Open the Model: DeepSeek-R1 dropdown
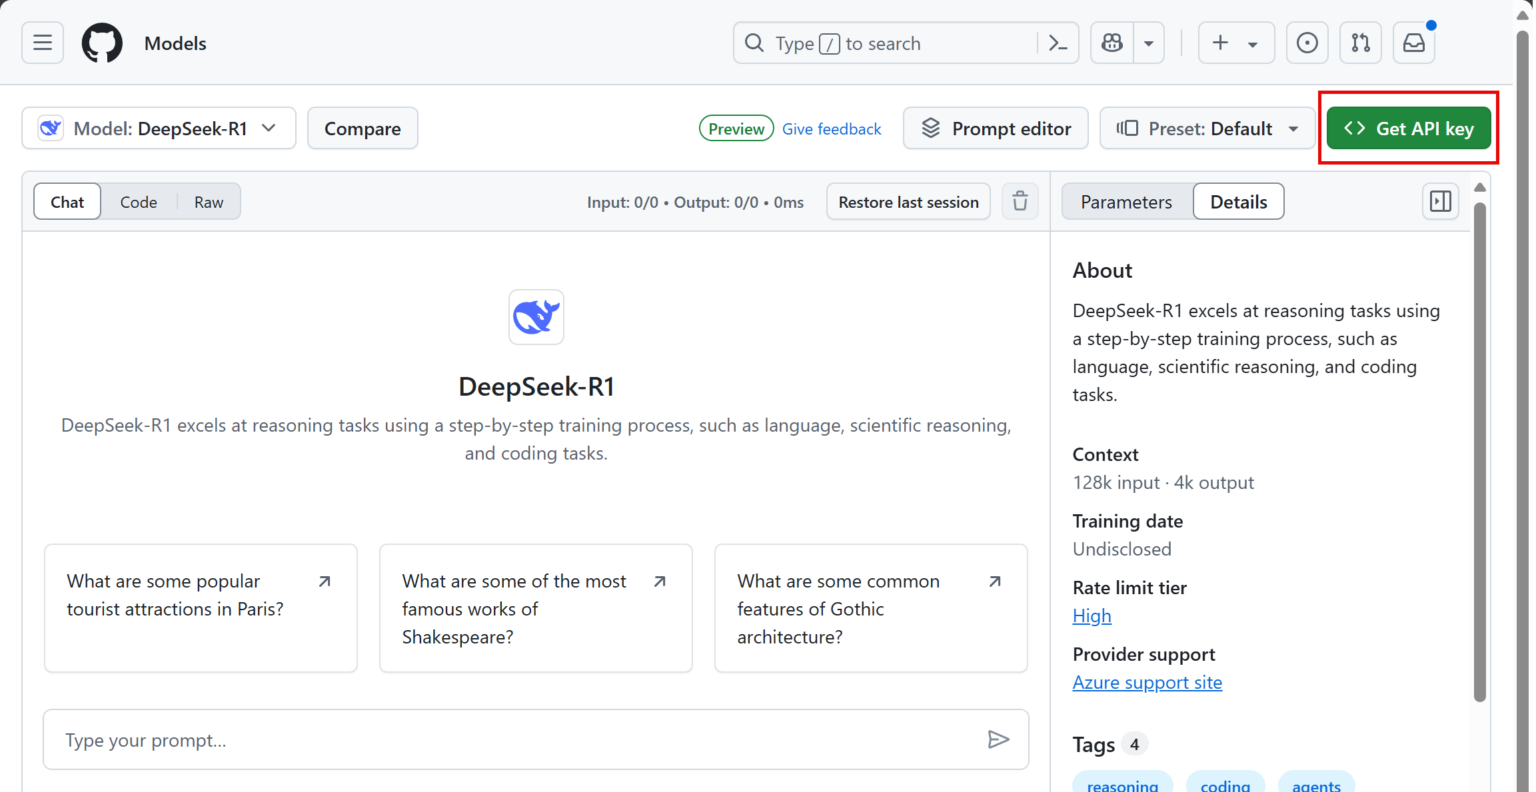 (x=158, y=128)
